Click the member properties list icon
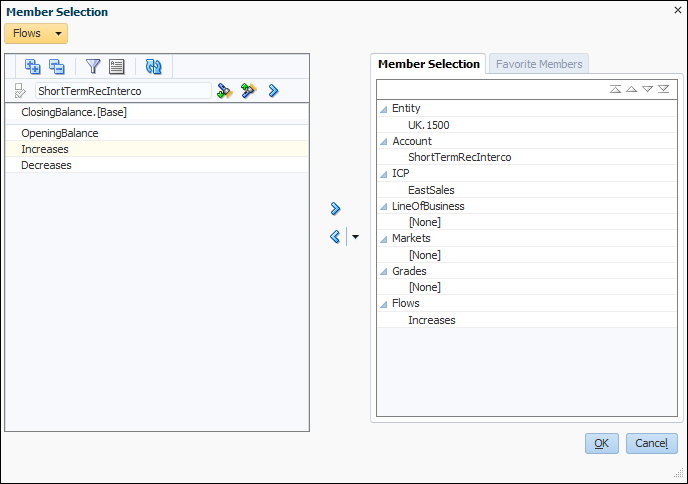 pyautogui.click(x=117, y=67)
